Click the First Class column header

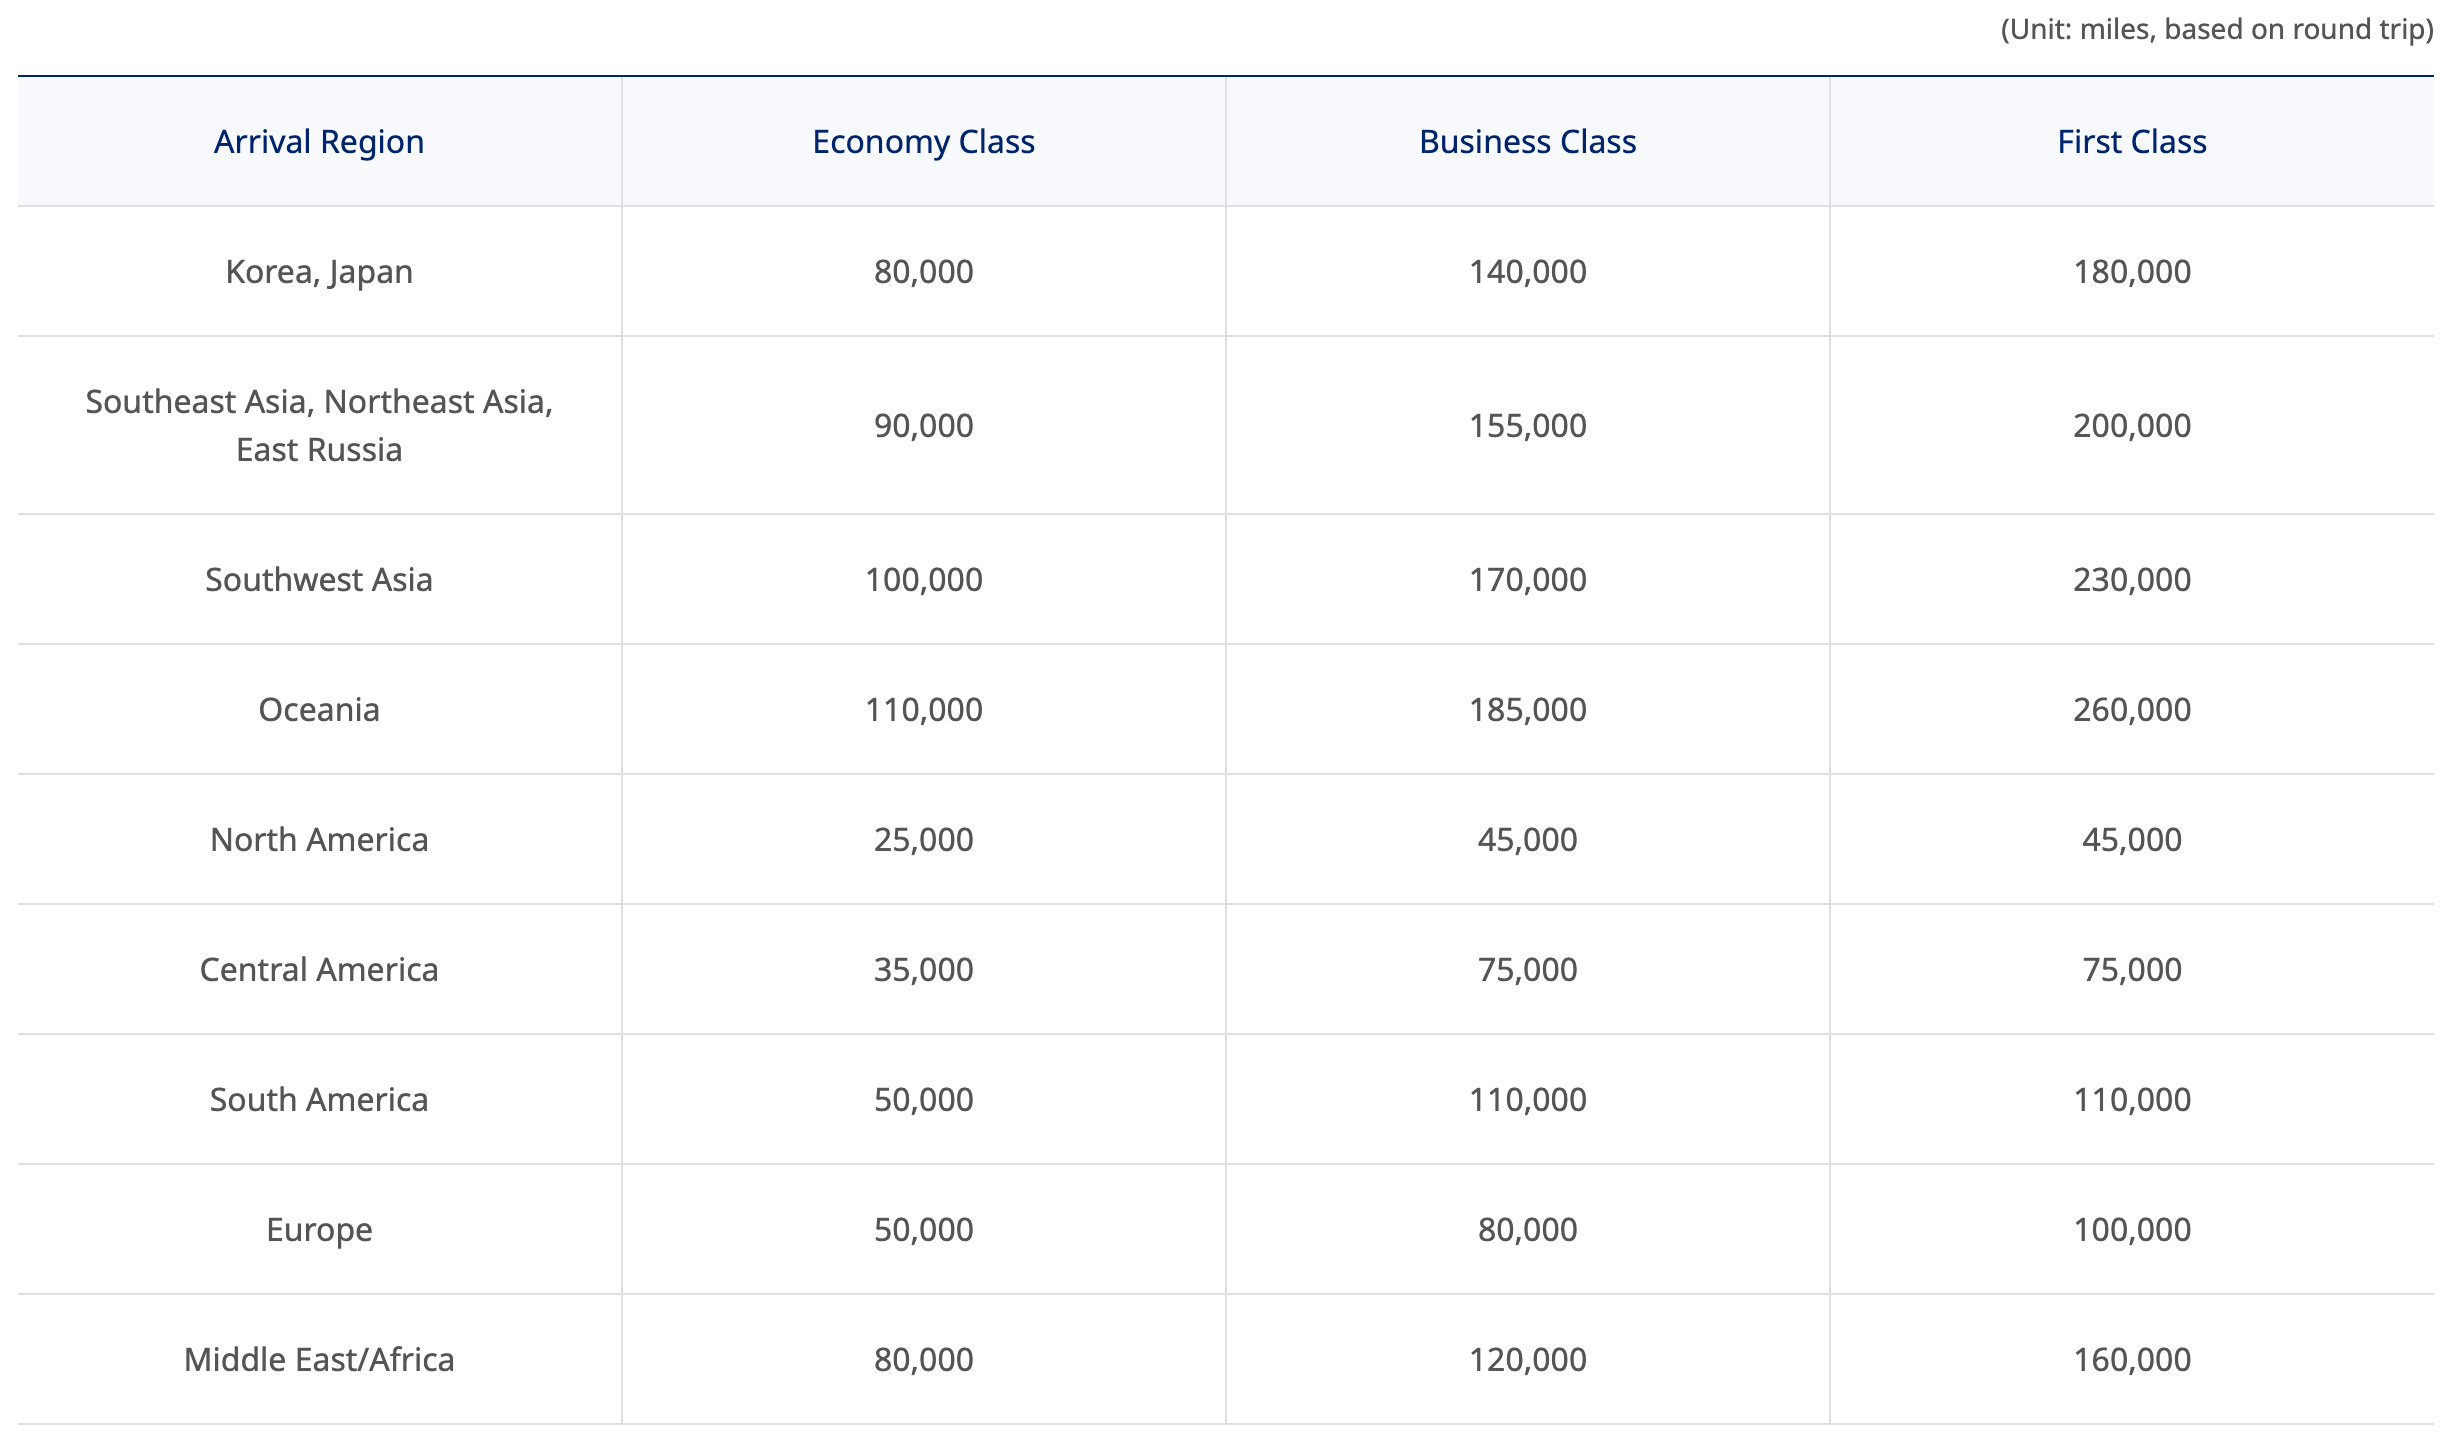2131,141
